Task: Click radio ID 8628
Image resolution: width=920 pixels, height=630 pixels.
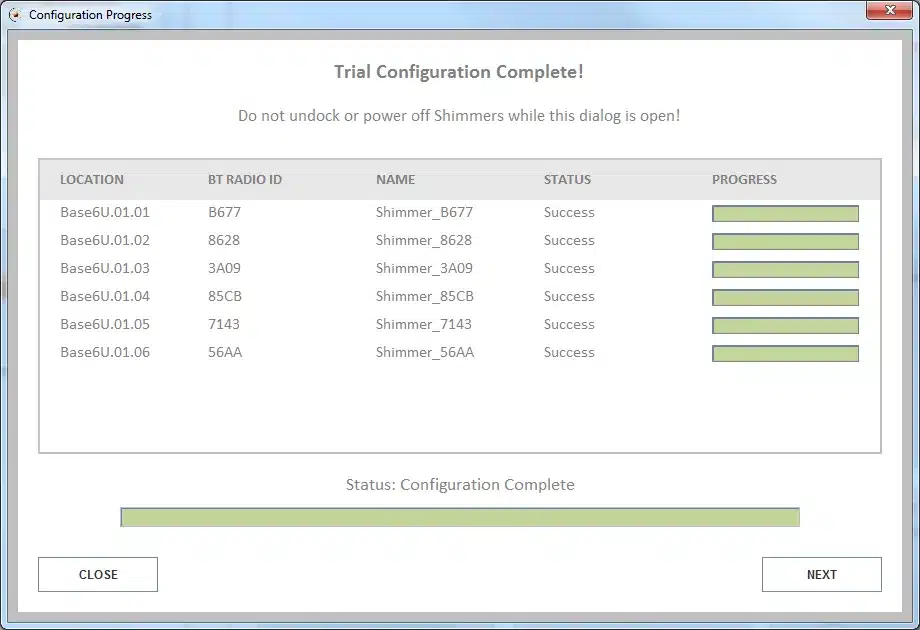Action: [x=224, y=241]
